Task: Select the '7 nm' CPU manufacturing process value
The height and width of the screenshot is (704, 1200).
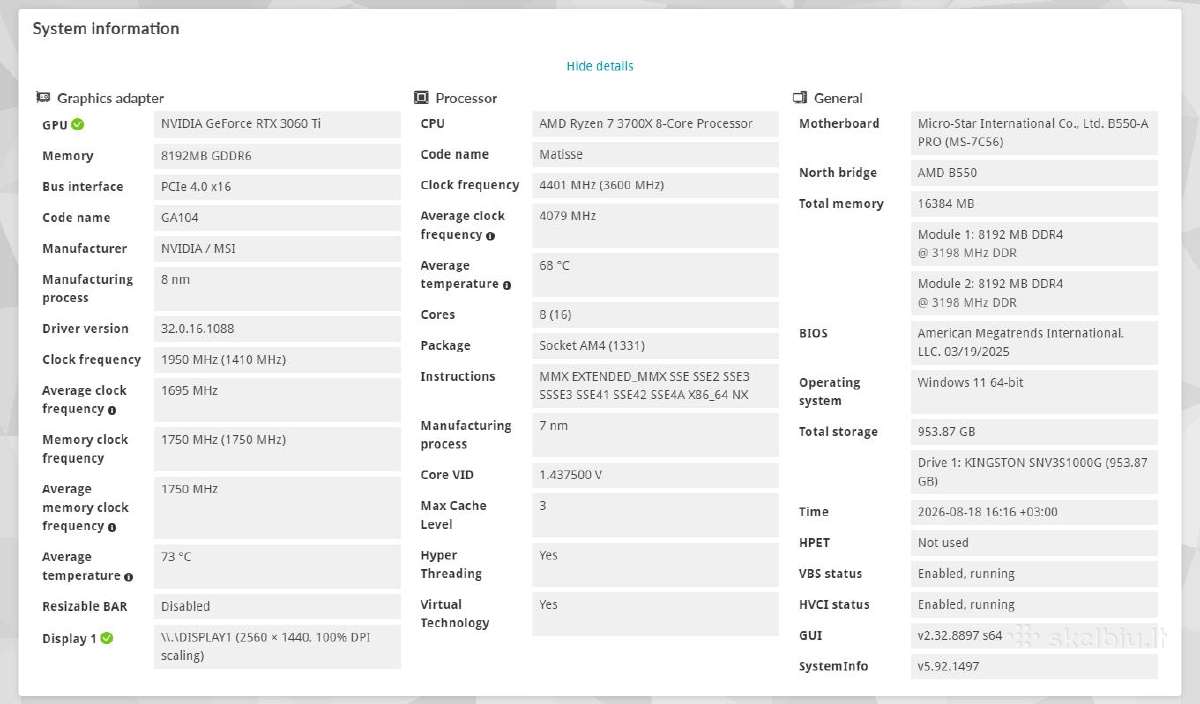Action: coord(655,434)
